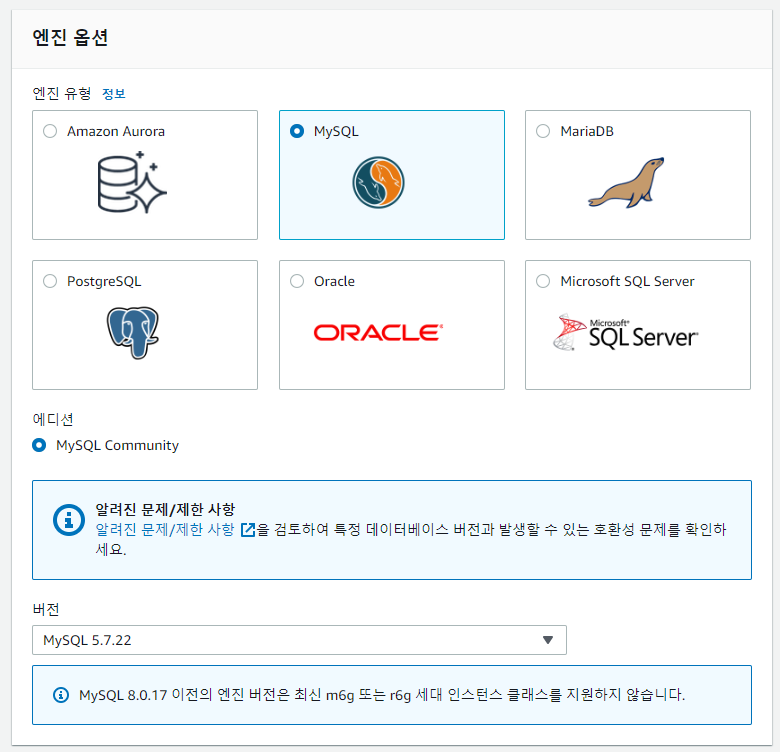
Task: Click the MySQL dolphin logo icon
Action: pos(379,183)
